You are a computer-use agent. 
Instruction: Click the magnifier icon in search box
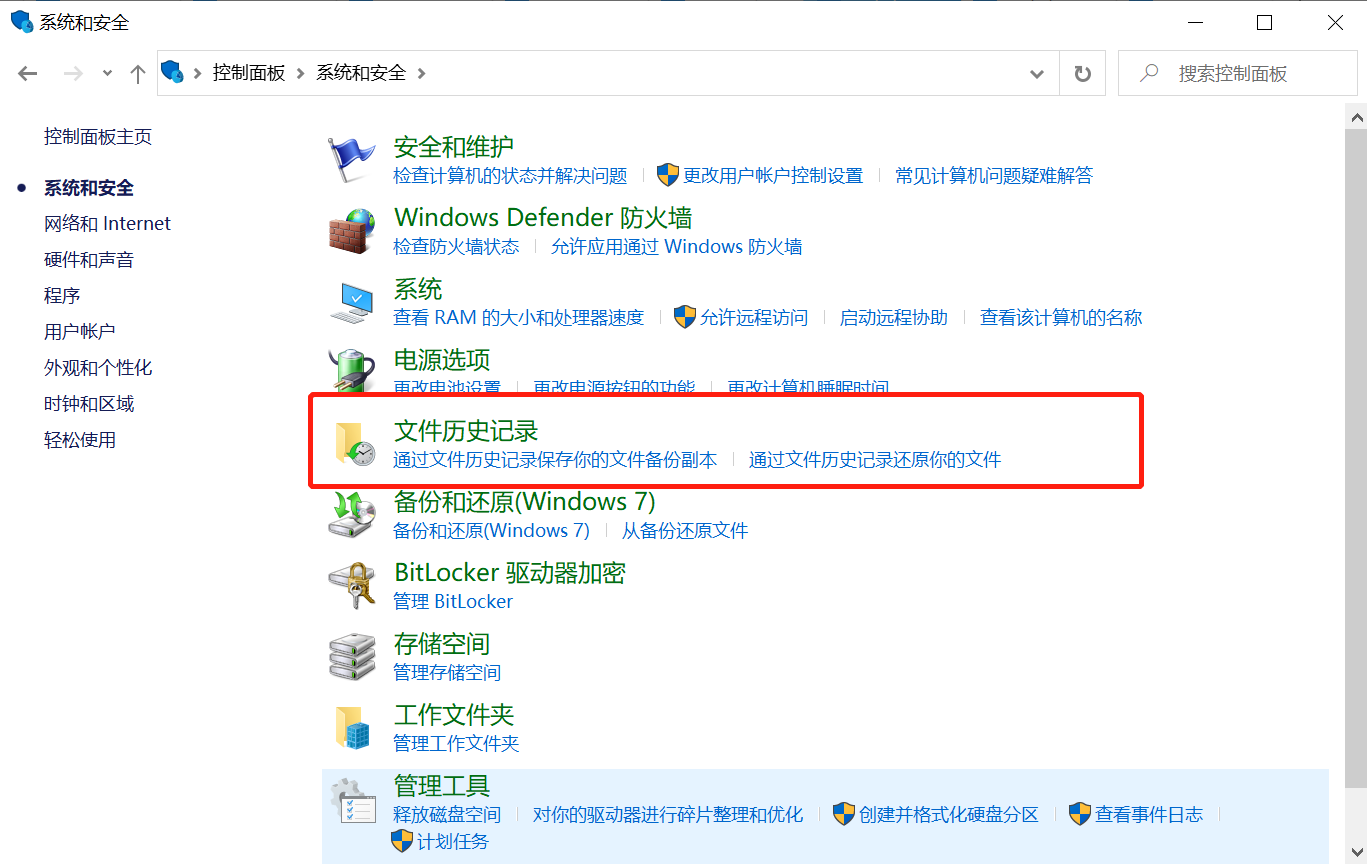point(1150,73)
